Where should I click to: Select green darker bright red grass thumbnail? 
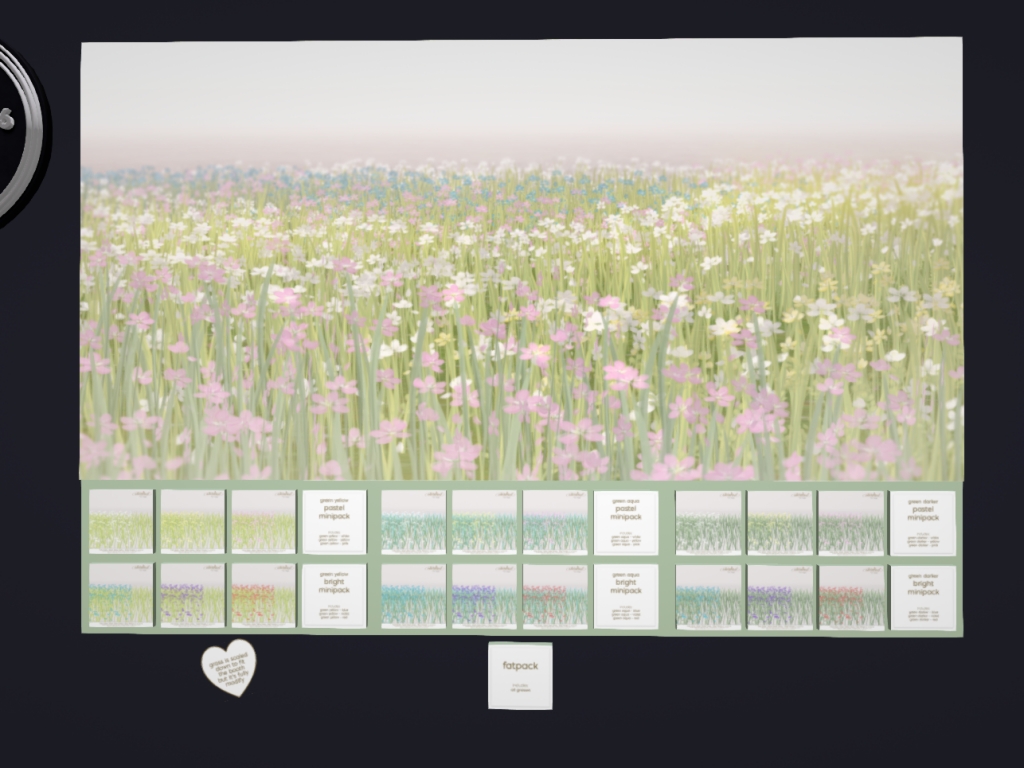click(851, 597)
